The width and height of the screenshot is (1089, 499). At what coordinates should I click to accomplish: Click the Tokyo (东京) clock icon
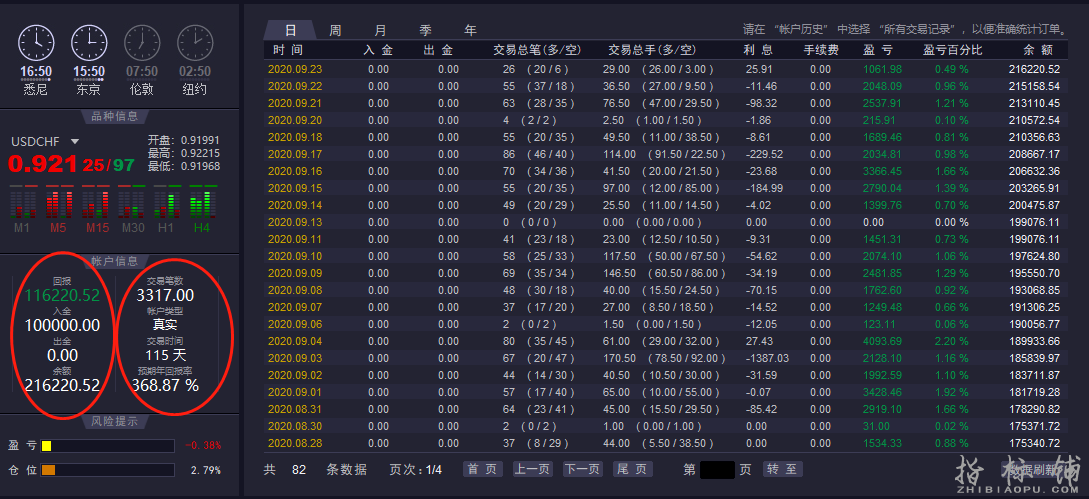coord(89,43)
